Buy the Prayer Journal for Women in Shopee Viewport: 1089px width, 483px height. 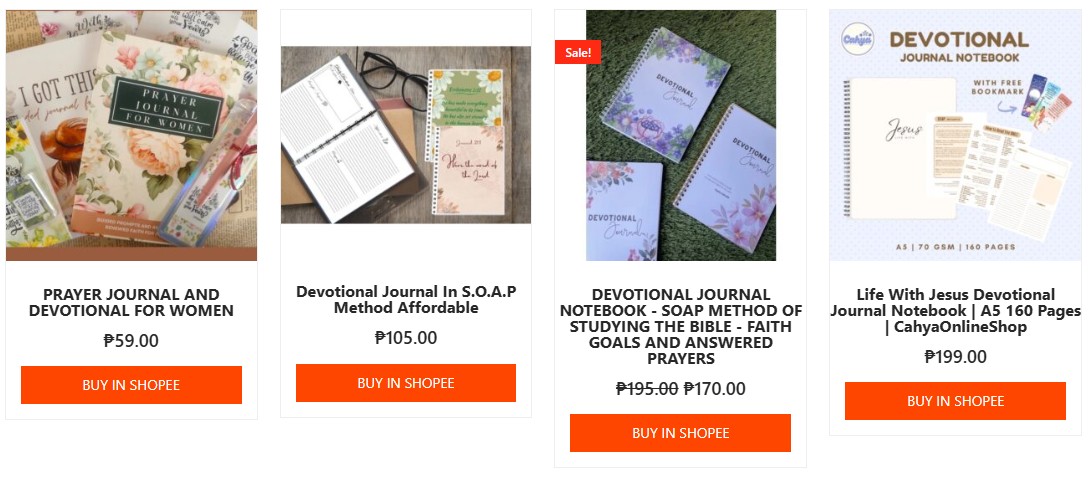(131, 385)
